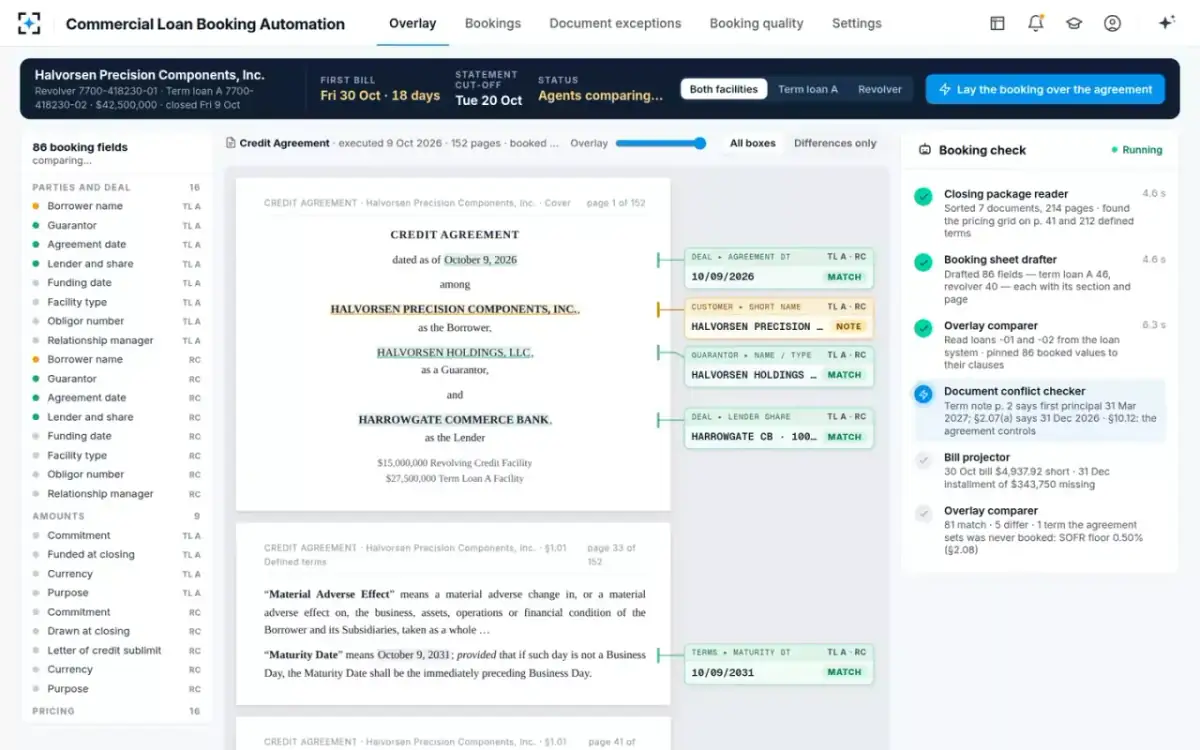Open the Guarantor Name/Type match box

pyautogui.click(x=779, y=365)
